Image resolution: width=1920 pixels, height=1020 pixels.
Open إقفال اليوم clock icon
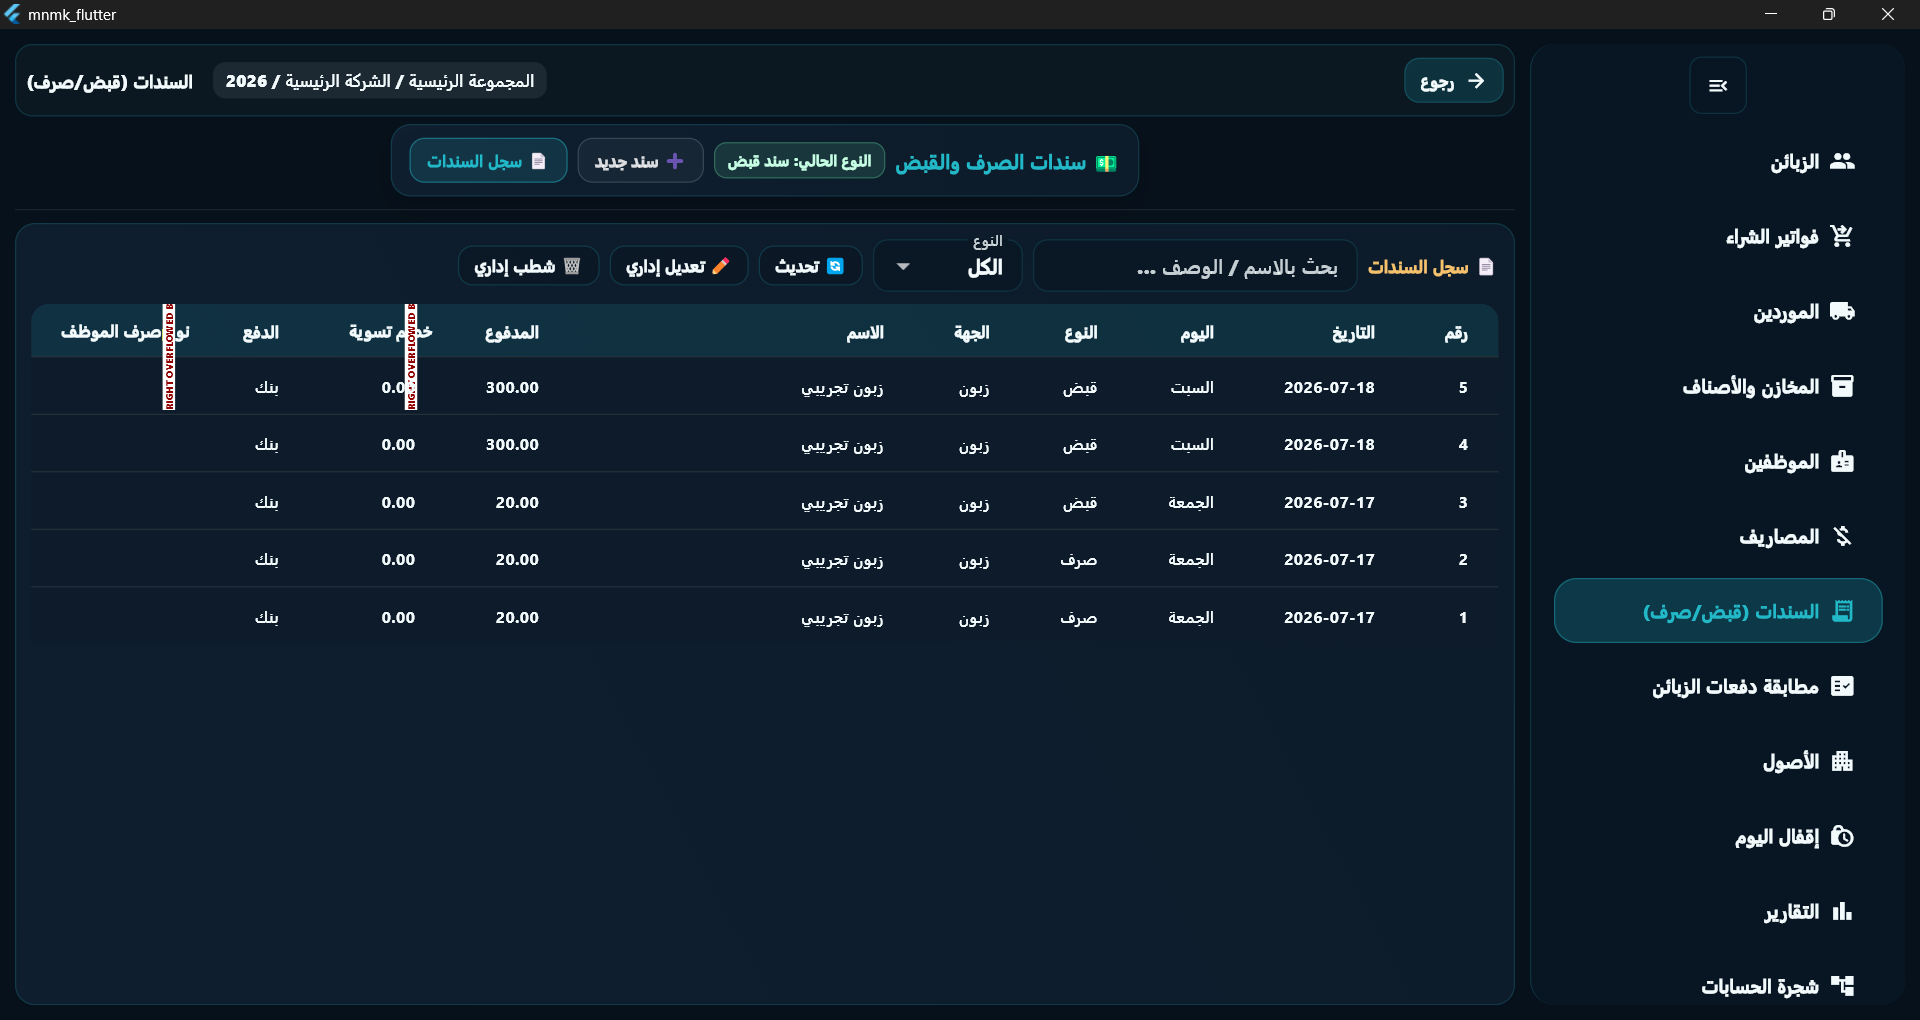pos(1842,836)
